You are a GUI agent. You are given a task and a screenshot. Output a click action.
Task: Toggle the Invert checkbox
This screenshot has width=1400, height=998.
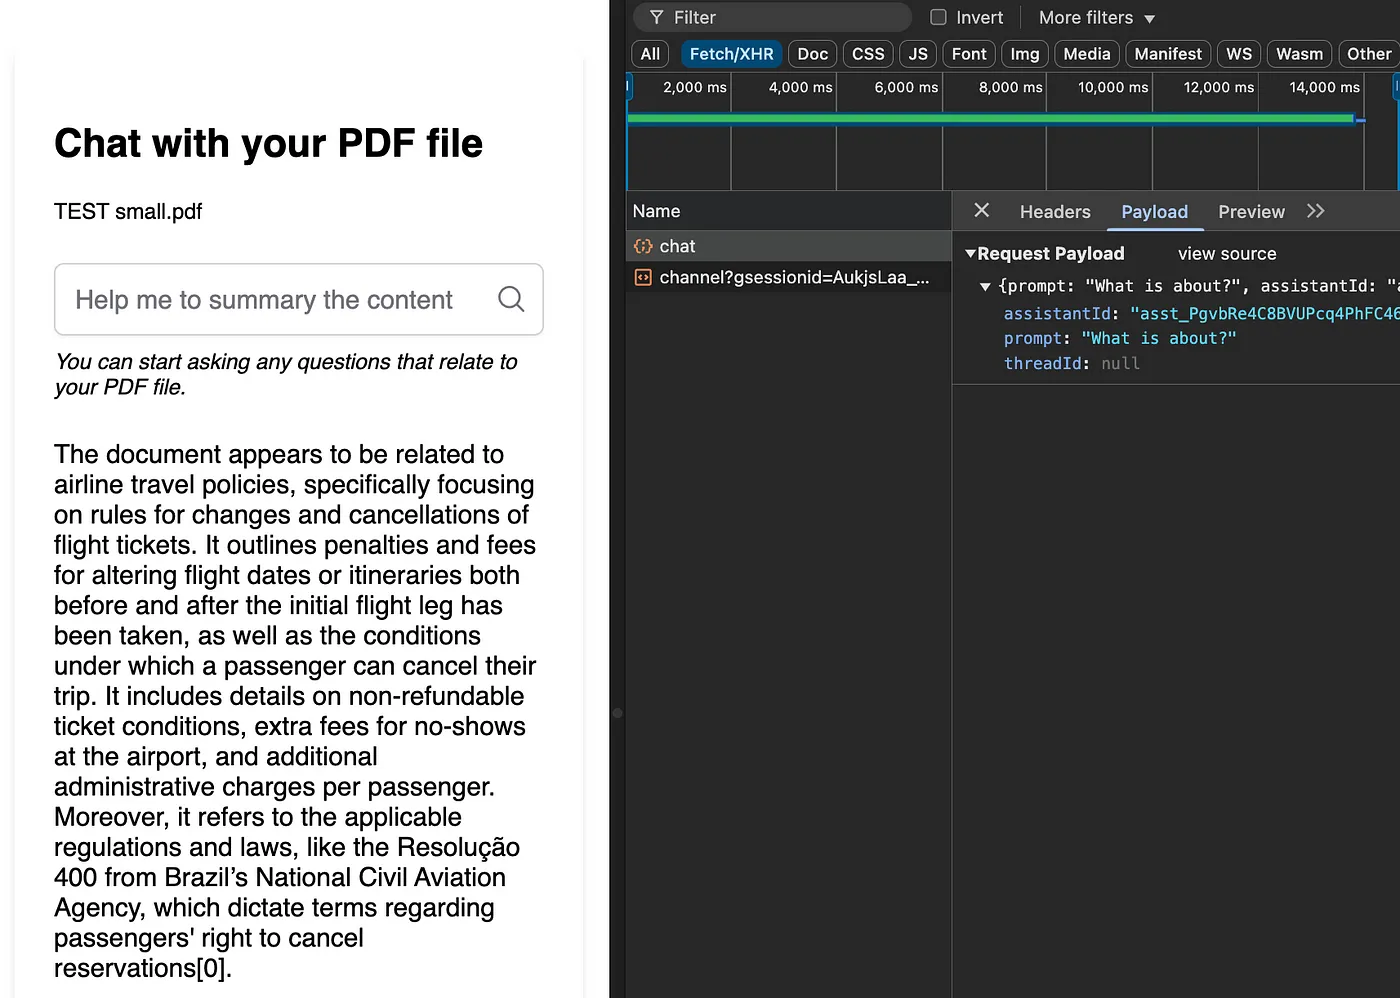tap(938, 18)
